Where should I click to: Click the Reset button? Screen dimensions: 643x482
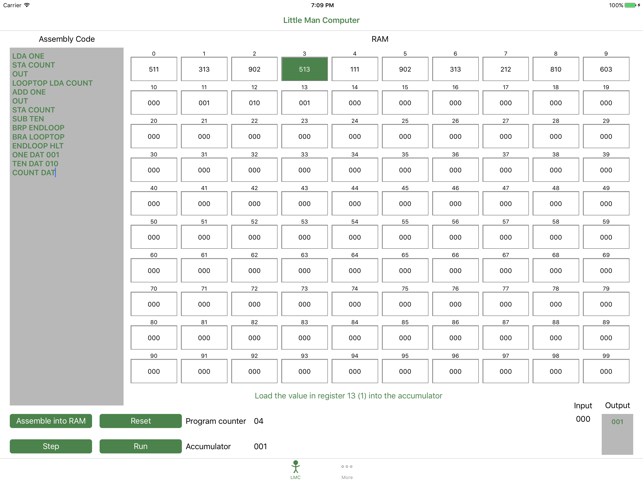tap(140, 421)
